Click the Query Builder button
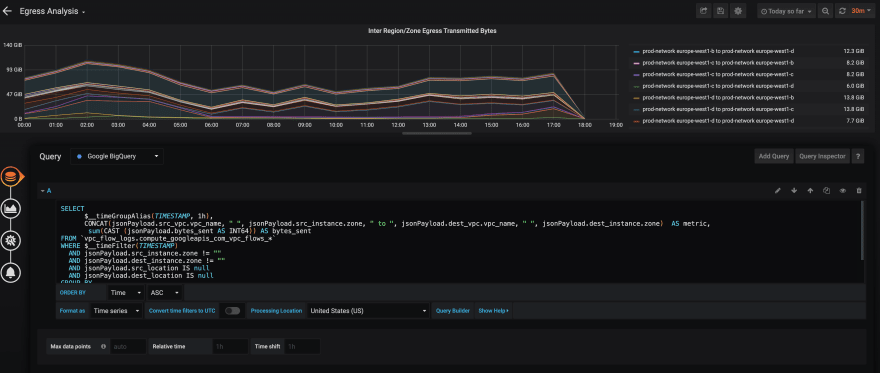880x373 pixels. pos(453,310)
